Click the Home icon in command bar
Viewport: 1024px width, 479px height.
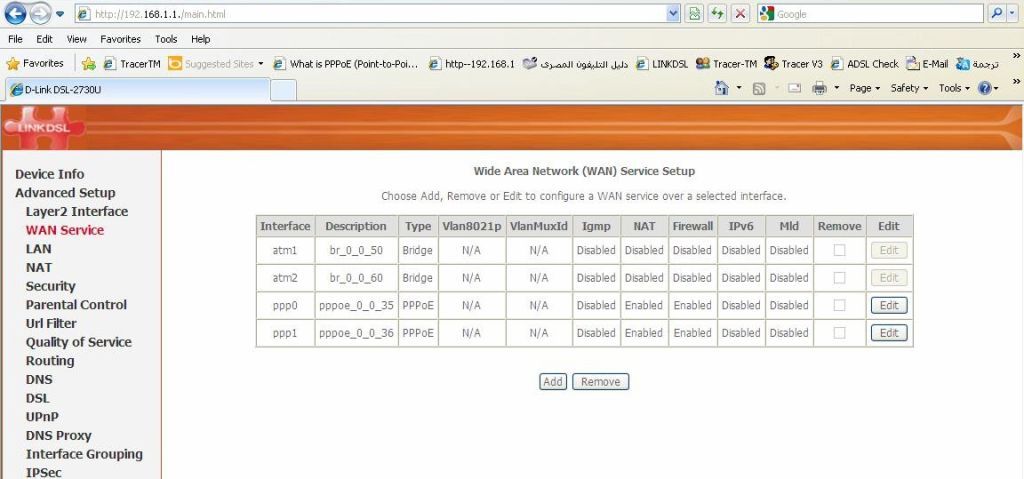coord(722,88)
